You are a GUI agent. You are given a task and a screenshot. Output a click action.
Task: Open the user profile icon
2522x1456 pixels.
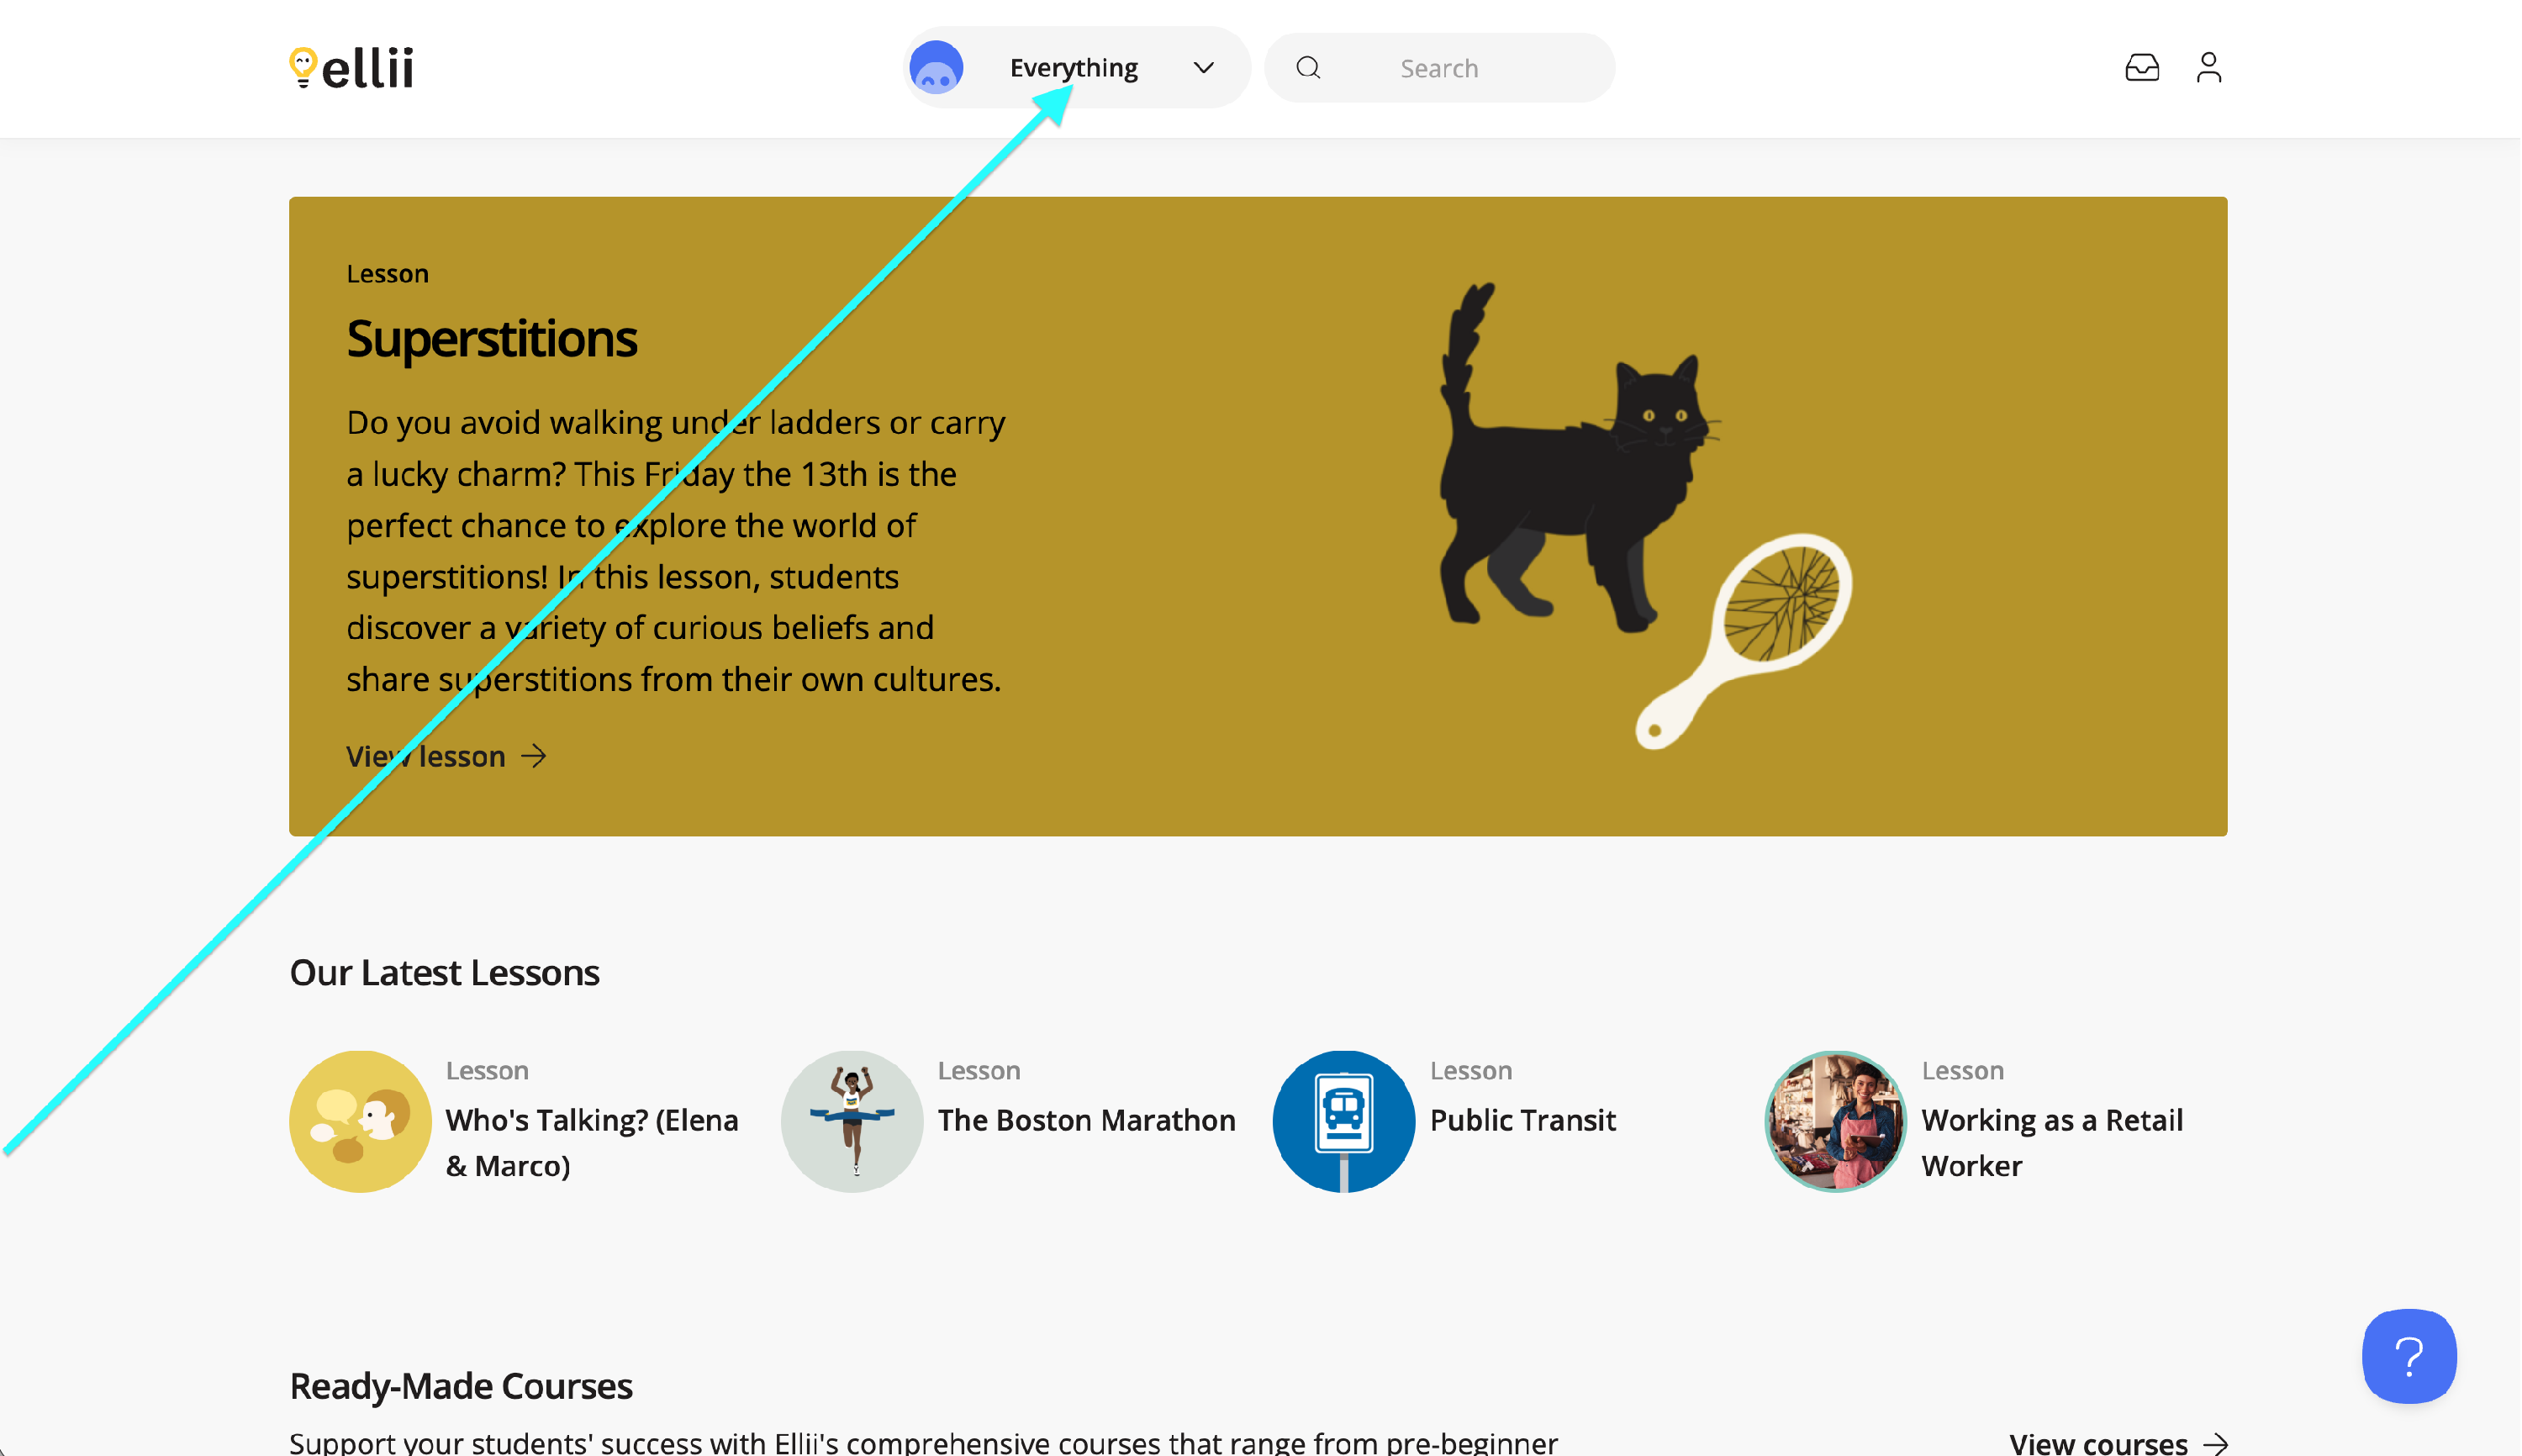[x=2208, y=68]
